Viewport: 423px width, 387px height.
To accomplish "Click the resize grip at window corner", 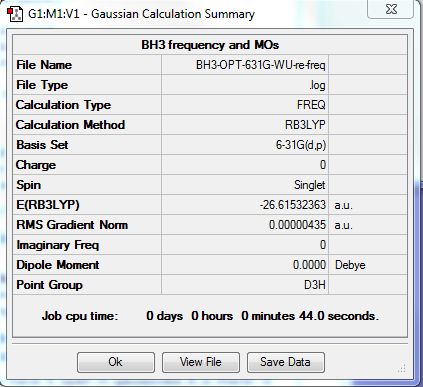I will (402, 368).
